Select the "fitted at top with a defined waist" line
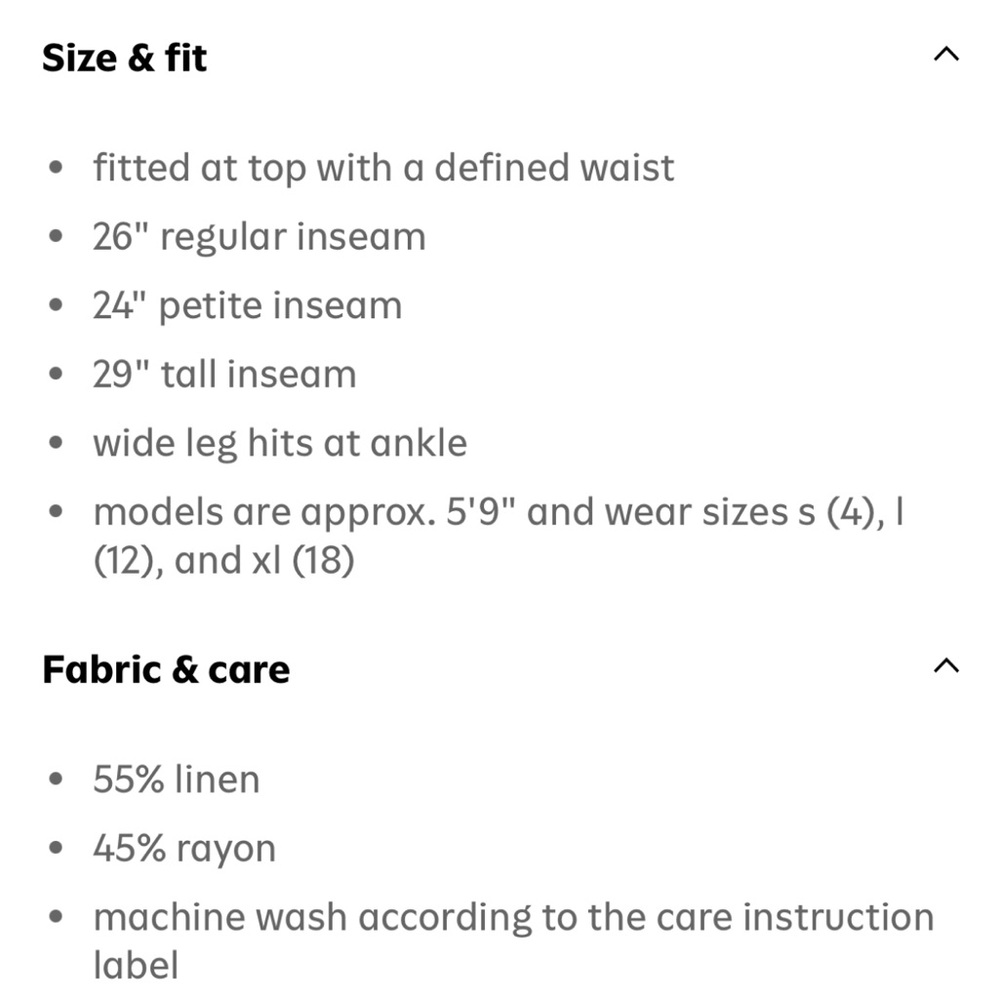Screen dimensions: 1000x1000 coord(383,167)
